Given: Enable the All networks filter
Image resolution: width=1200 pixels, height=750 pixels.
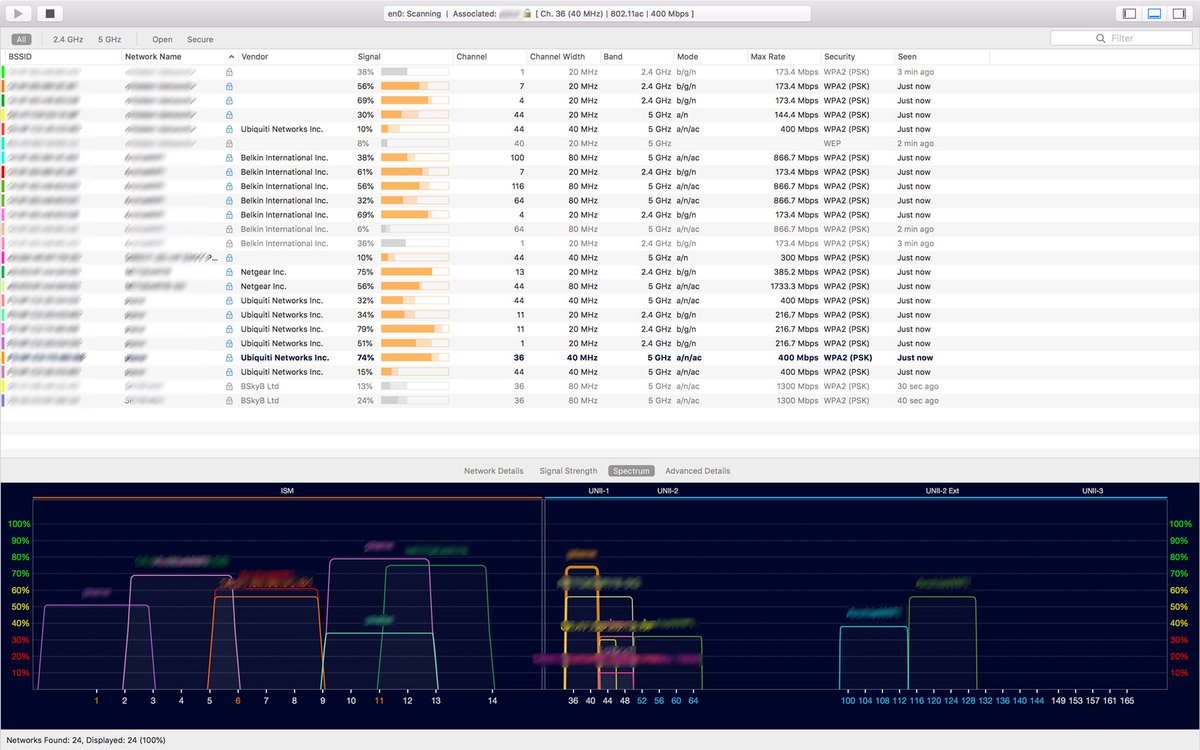Looking at the screenshot, I should (x=21, y=39).
